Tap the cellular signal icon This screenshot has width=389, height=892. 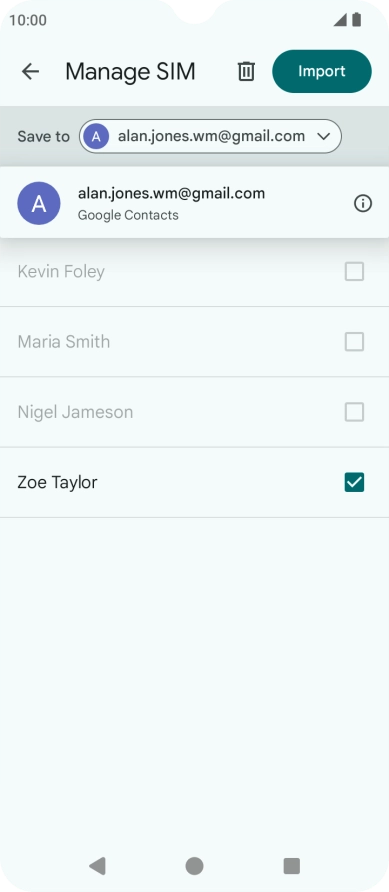pyautogui.click(x=340, y=20)
